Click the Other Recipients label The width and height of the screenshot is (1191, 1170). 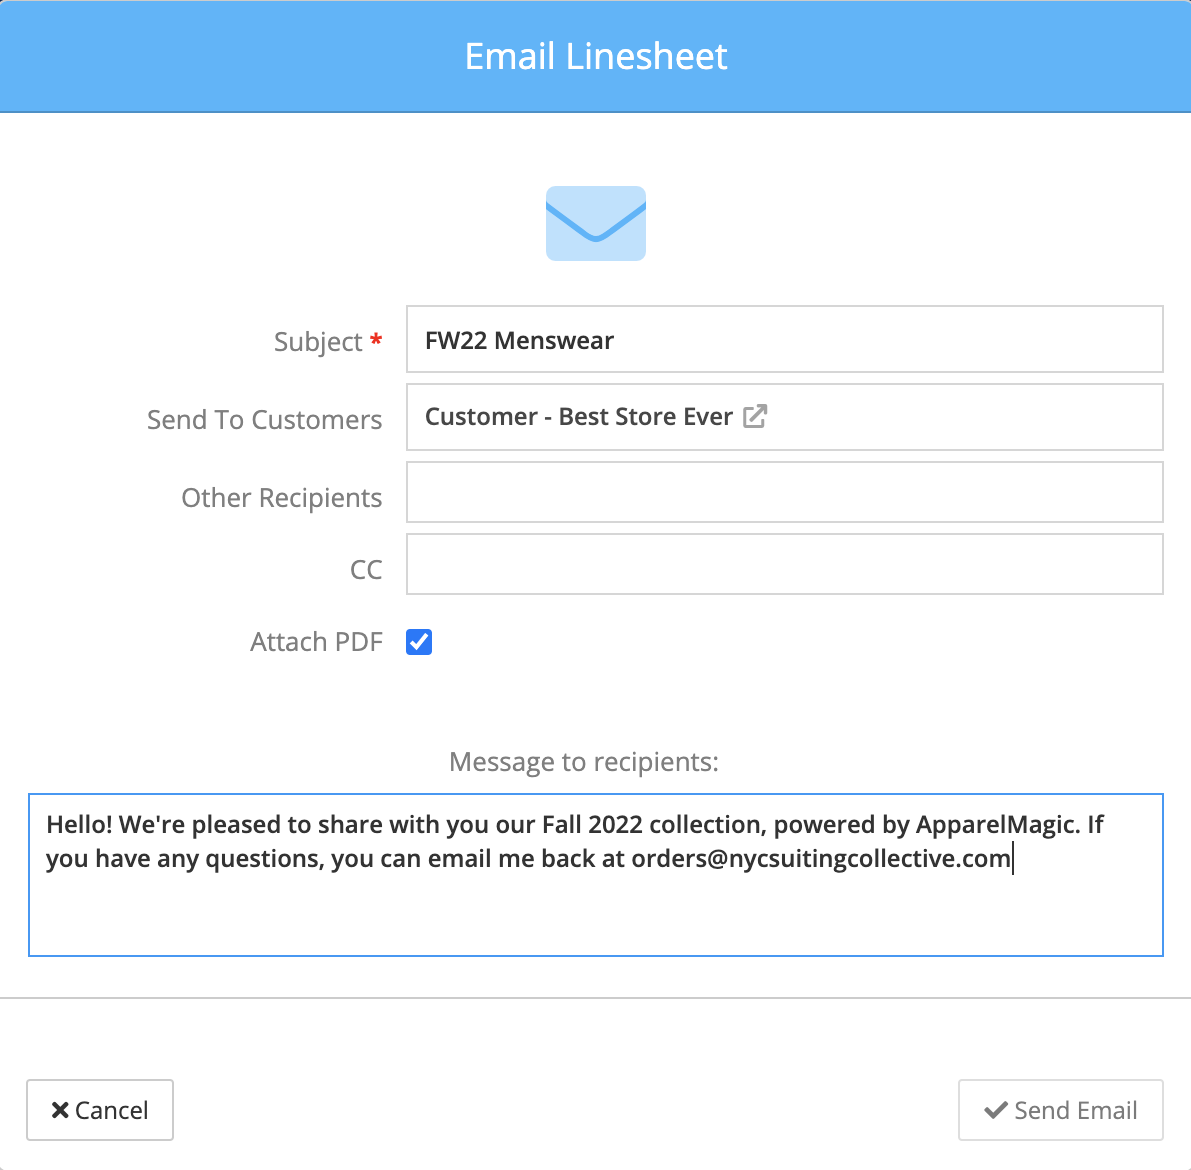[282, 498]
